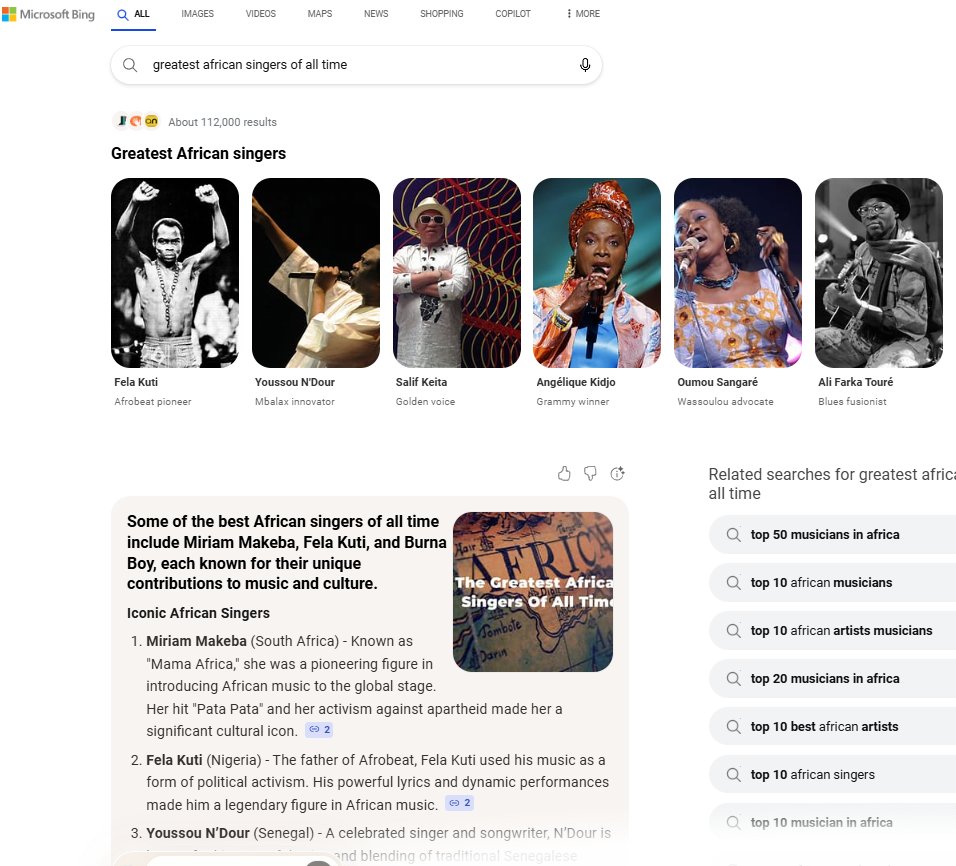Open the Fela Kuti photo card
The height and width of the screenshot is (866, 956).
point(175,273)
